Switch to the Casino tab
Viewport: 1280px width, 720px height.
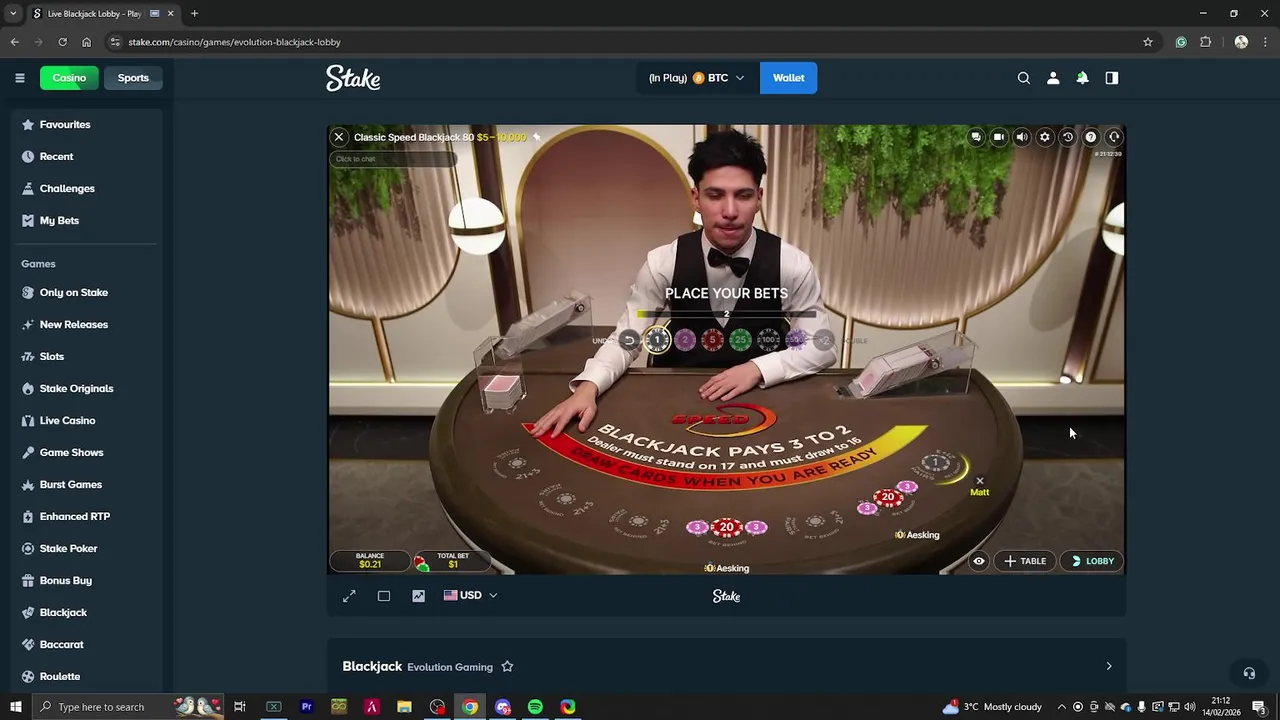pyautogui.click(x=69, y=78)
